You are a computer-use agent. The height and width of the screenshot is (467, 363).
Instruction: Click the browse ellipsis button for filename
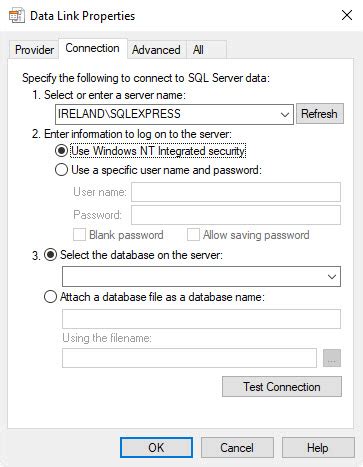[x=332, y=358]
